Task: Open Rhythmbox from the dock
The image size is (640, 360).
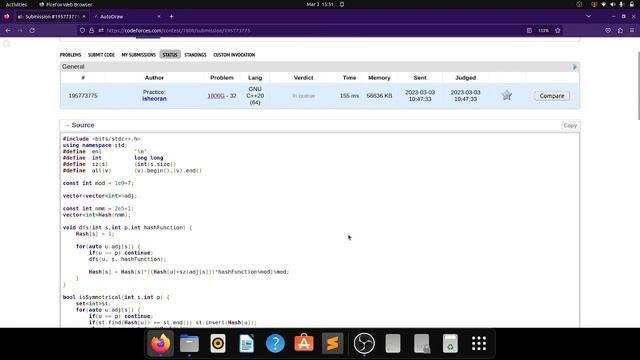Action: pos(218,343)
